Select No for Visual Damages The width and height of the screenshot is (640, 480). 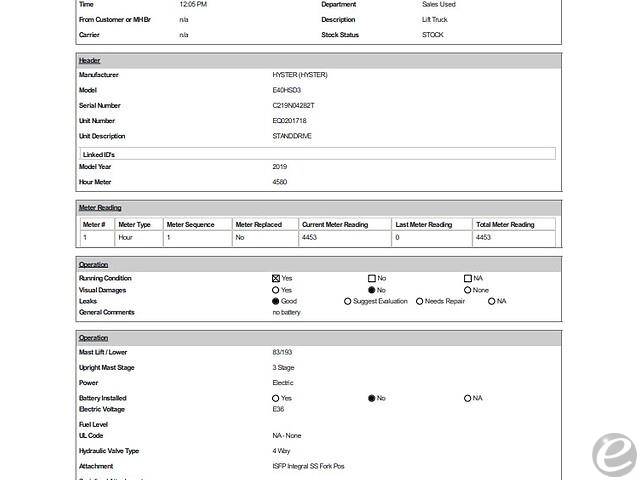(371, 290)
